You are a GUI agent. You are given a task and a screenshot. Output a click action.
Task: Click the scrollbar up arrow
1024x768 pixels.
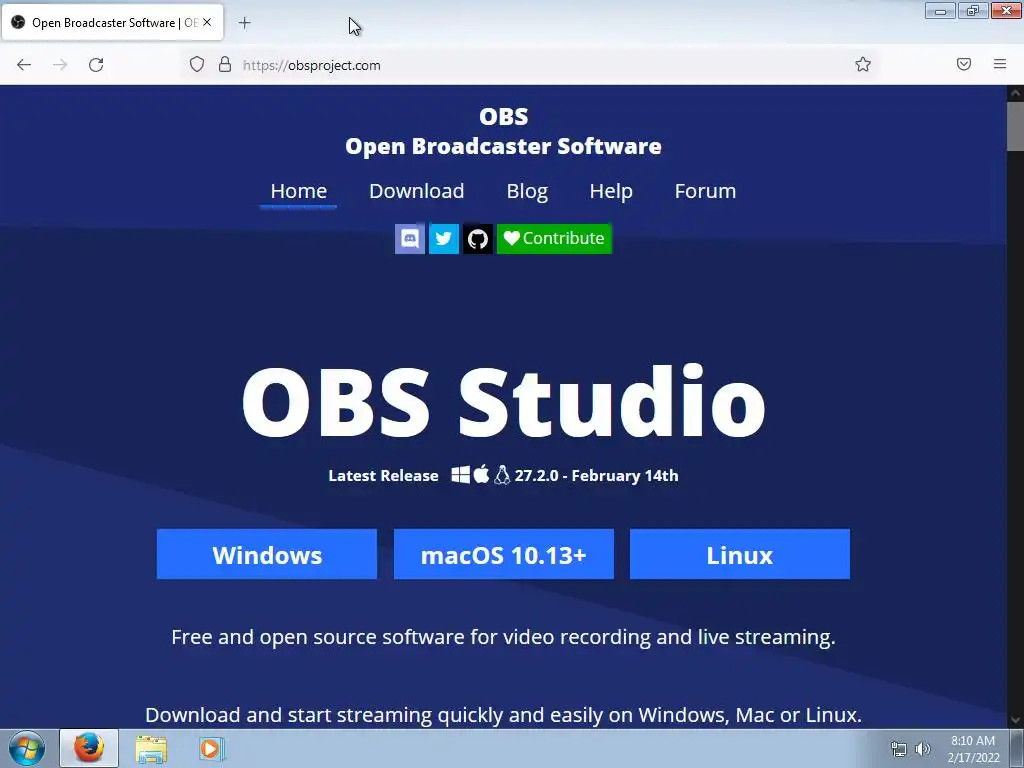tap(1015, 93)
